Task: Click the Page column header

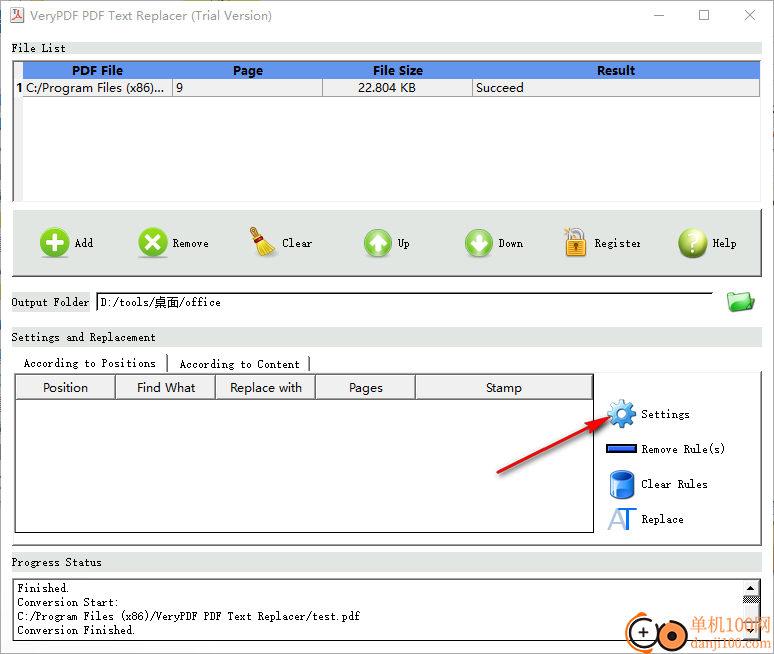Action: [248, 71]
